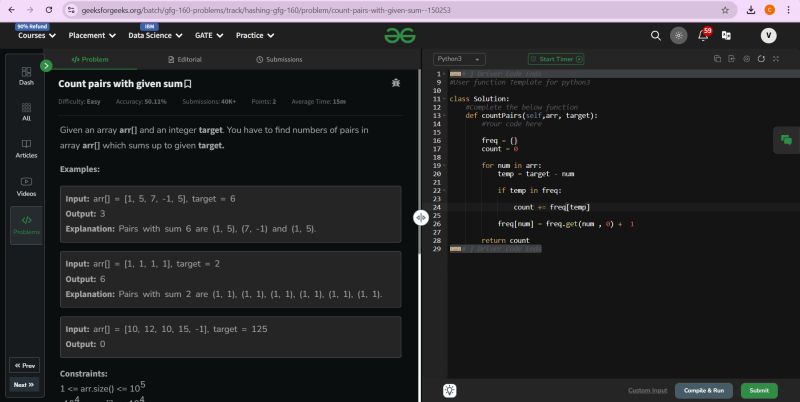Click the panel splitter handle

pyautogui.click(x=420, y=218)
